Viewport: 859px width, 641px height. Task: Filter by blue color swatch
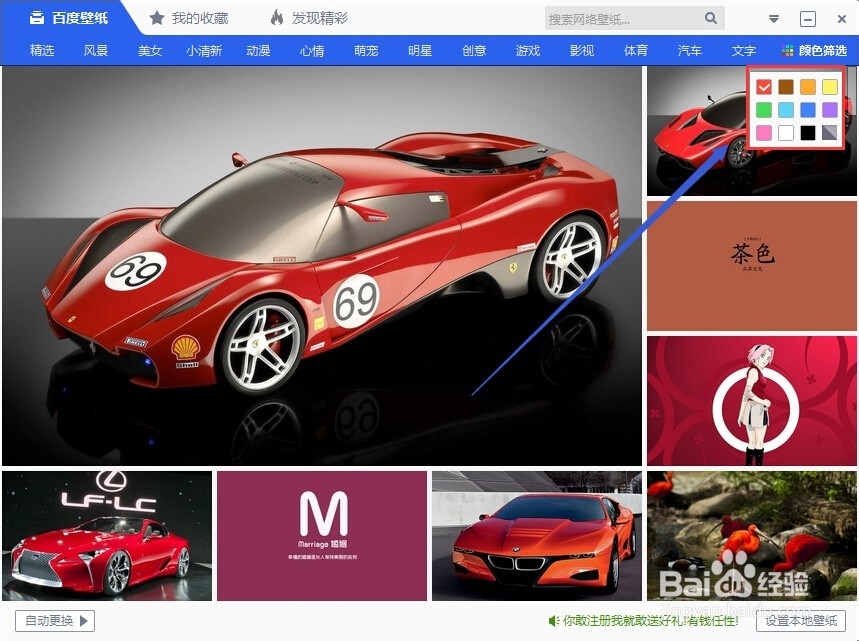click(808, 110)
